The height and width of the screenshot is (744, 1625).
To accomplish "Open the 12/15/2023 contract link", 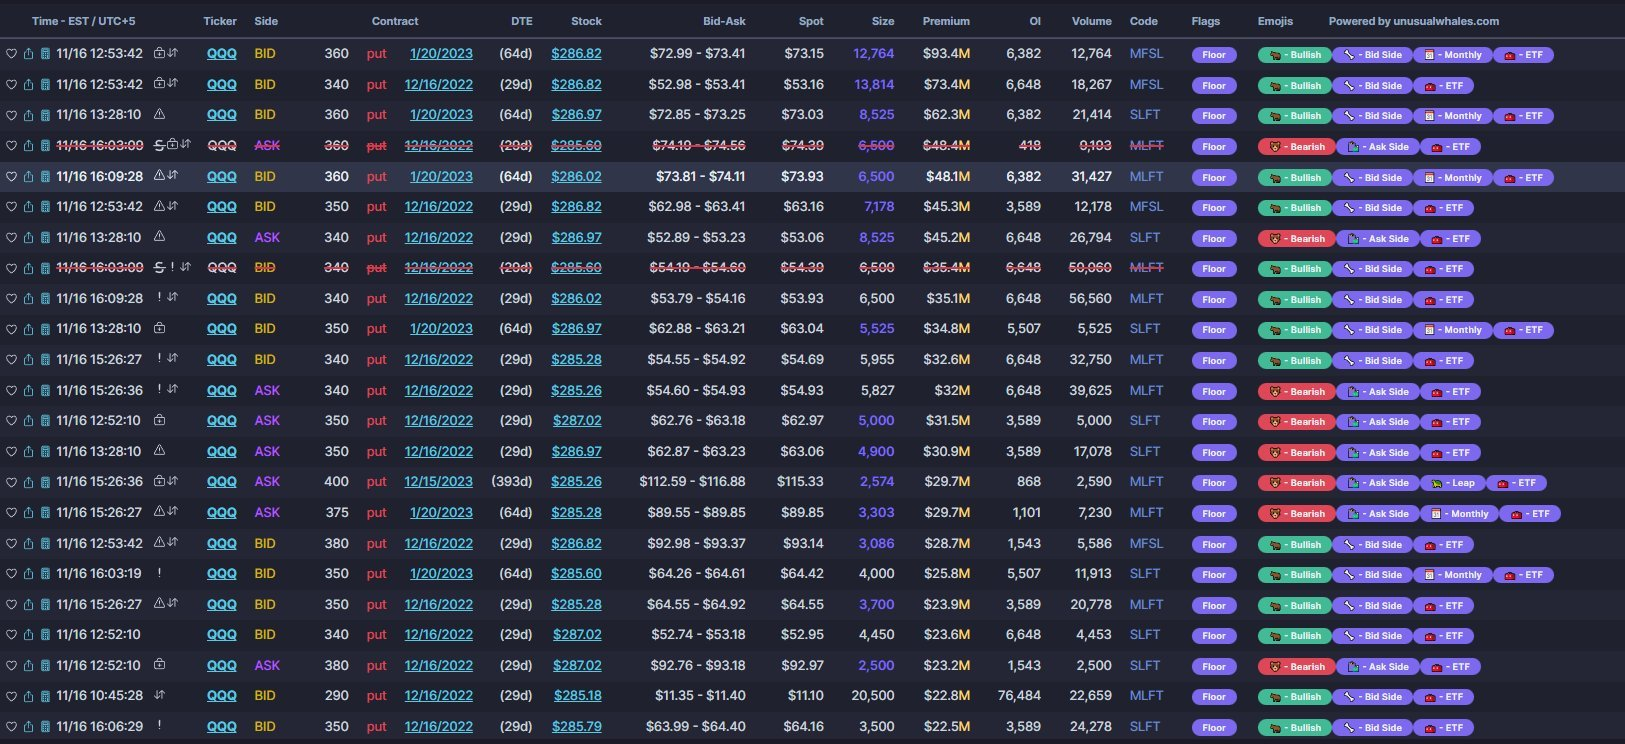I will point(439,482).
